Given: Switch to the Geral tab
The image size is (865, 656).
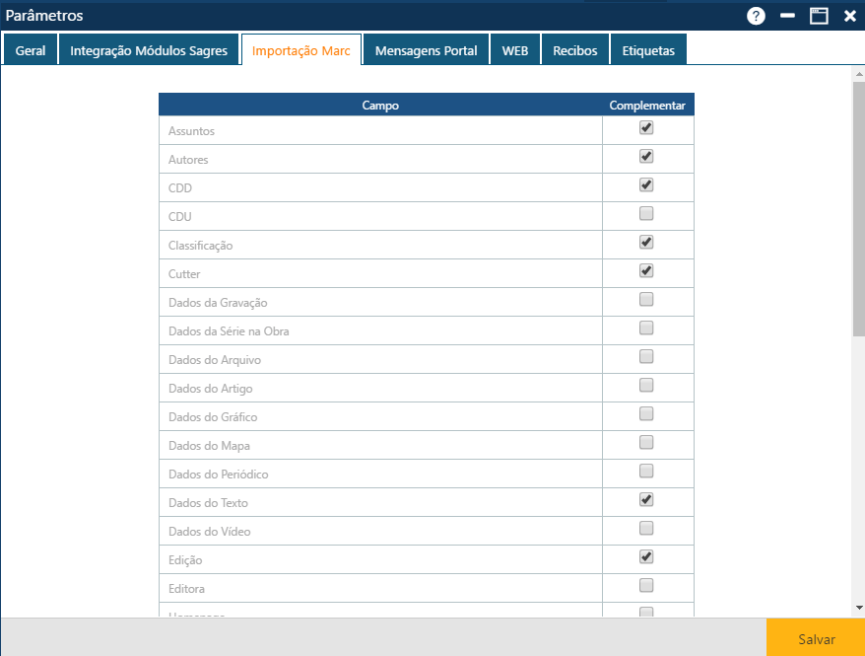Looking at the screenshot, I should point(30,48).
